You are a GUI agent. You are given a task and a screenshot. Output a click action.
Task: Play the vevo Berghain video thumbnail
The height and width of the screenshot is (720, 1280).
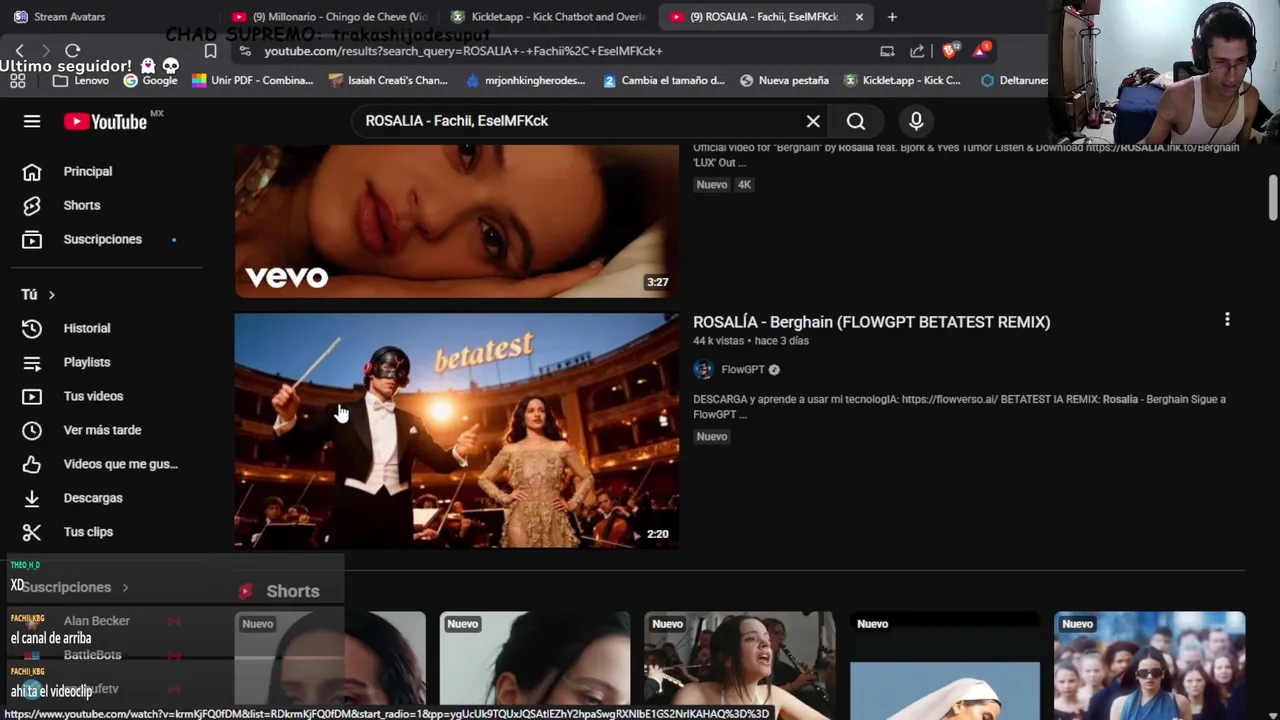pyautogui.click(x=457, y=221)
